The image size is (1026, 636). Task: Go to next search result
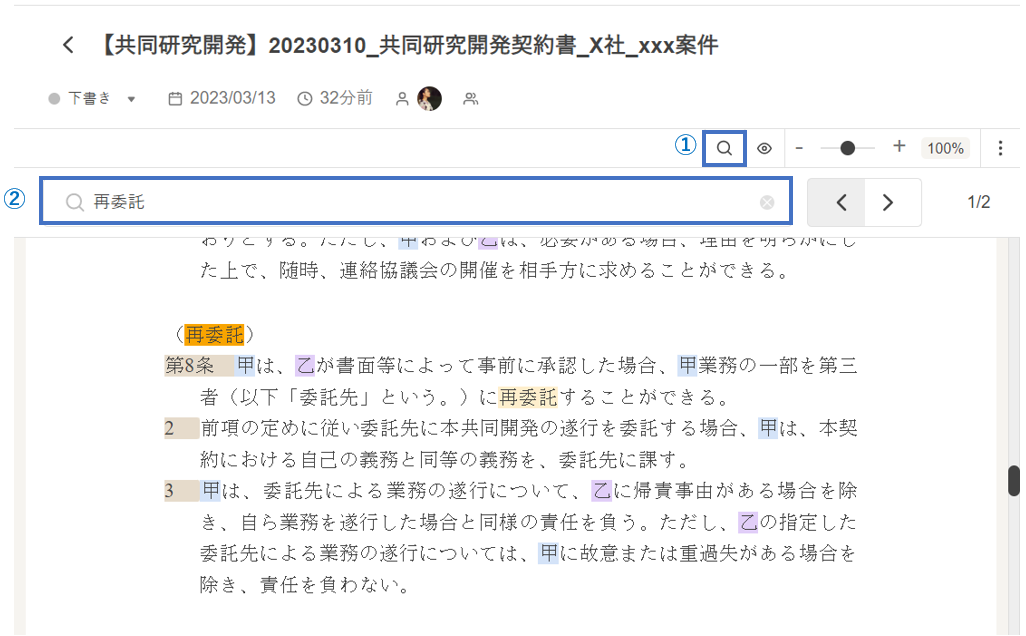[x=888, y=202]
